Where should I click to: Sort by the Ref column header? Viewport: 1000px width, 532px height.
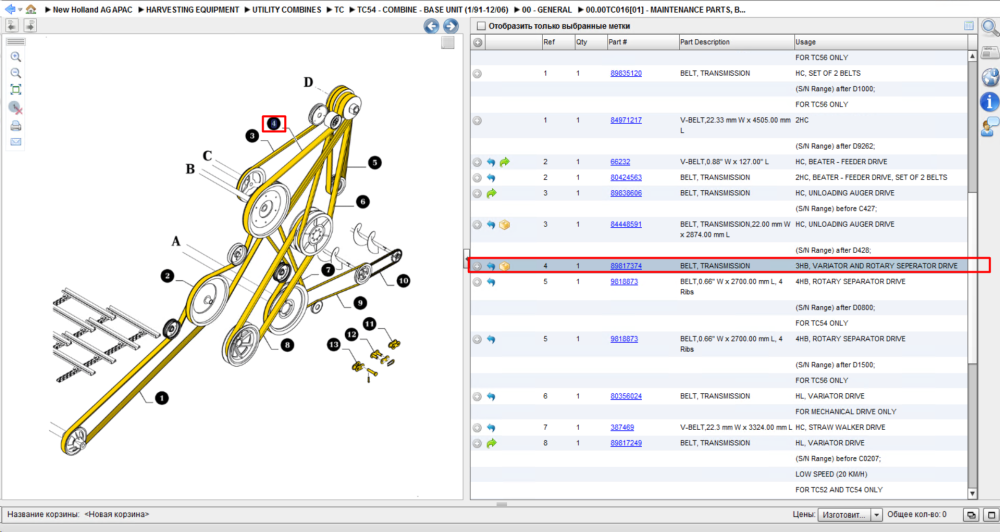(x=557, y=42)
